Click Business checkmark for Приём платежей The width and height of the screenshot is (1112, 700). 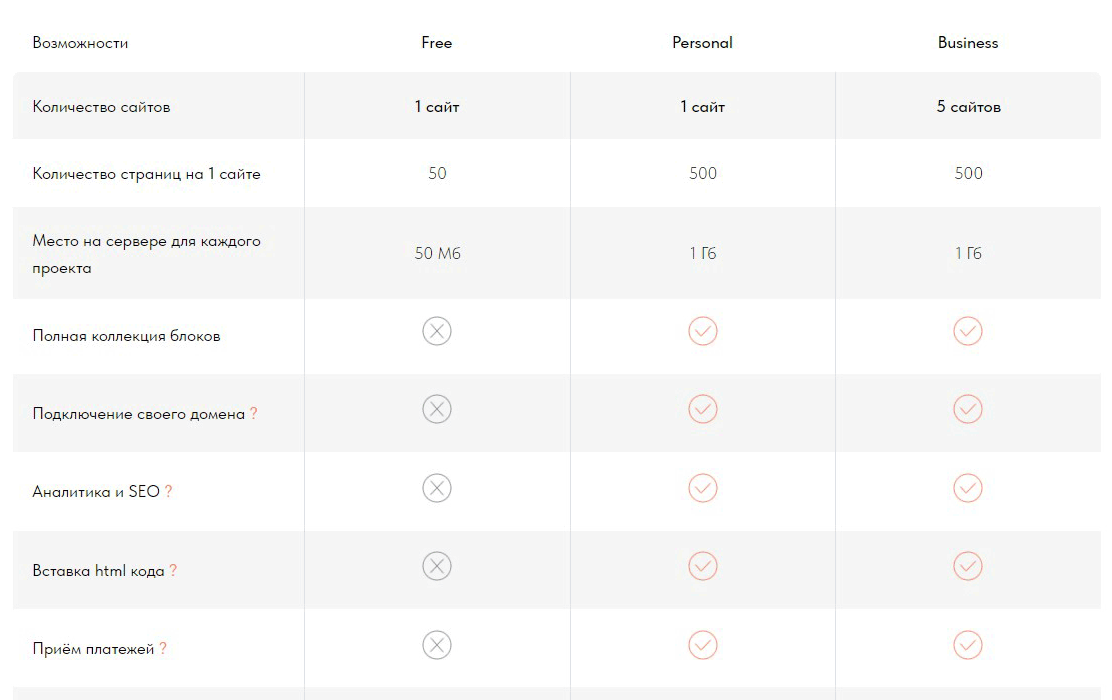click(x=968, y=645)
